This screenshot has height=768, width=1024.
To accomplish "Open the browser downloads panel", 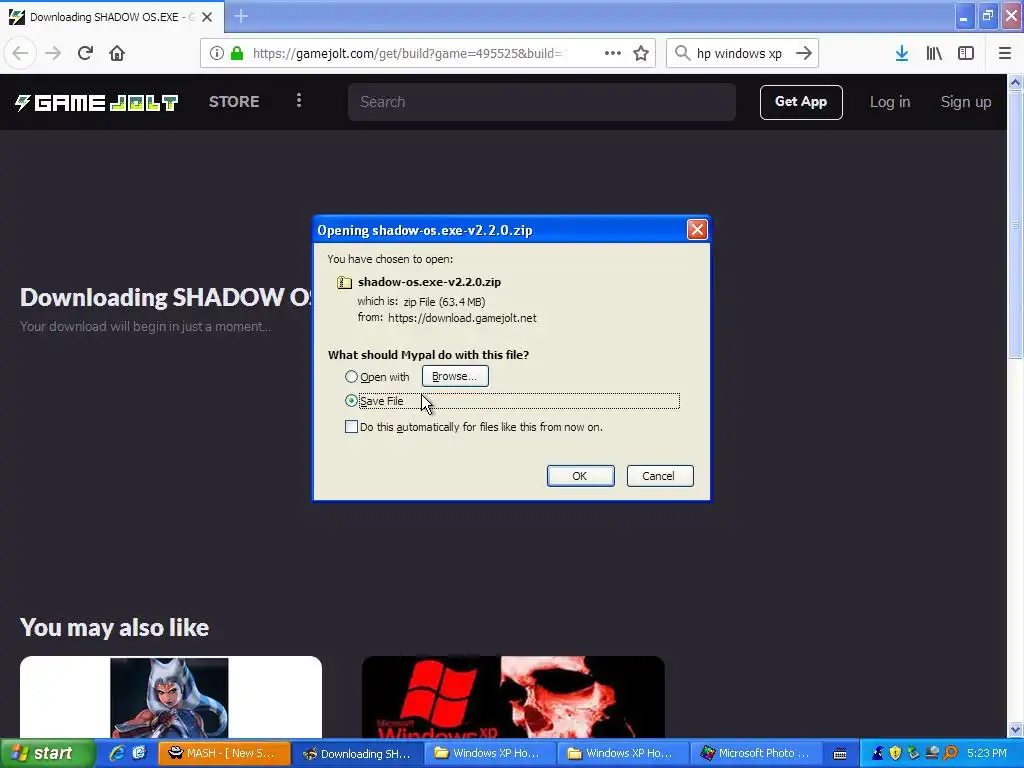I will point(902,54).
